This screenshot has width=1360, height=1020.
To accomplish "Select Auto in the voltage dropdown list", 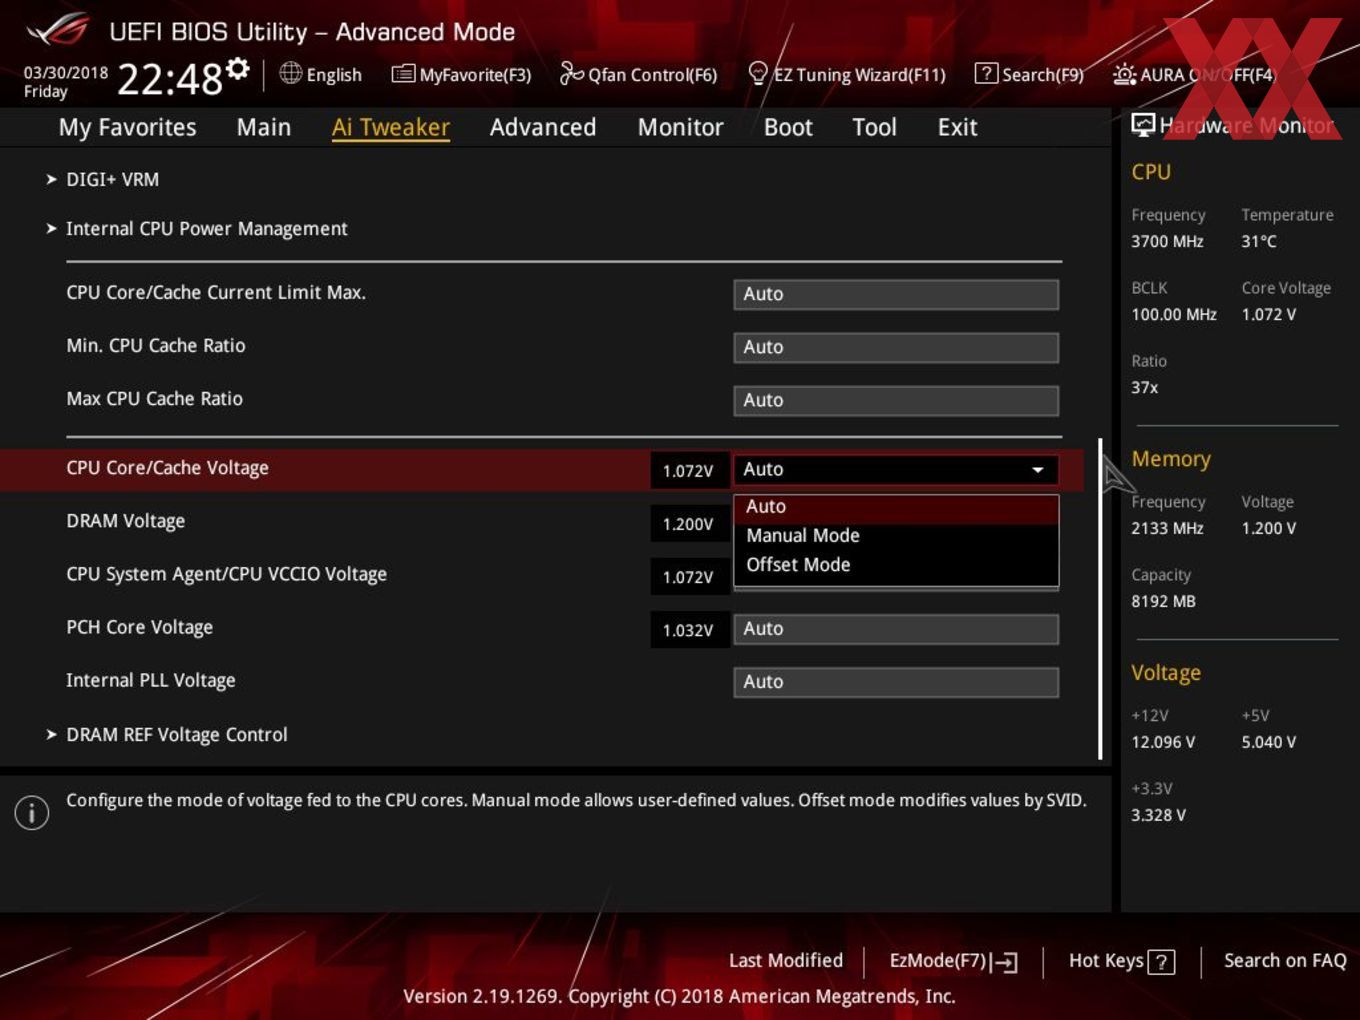I will coord(896,507).
